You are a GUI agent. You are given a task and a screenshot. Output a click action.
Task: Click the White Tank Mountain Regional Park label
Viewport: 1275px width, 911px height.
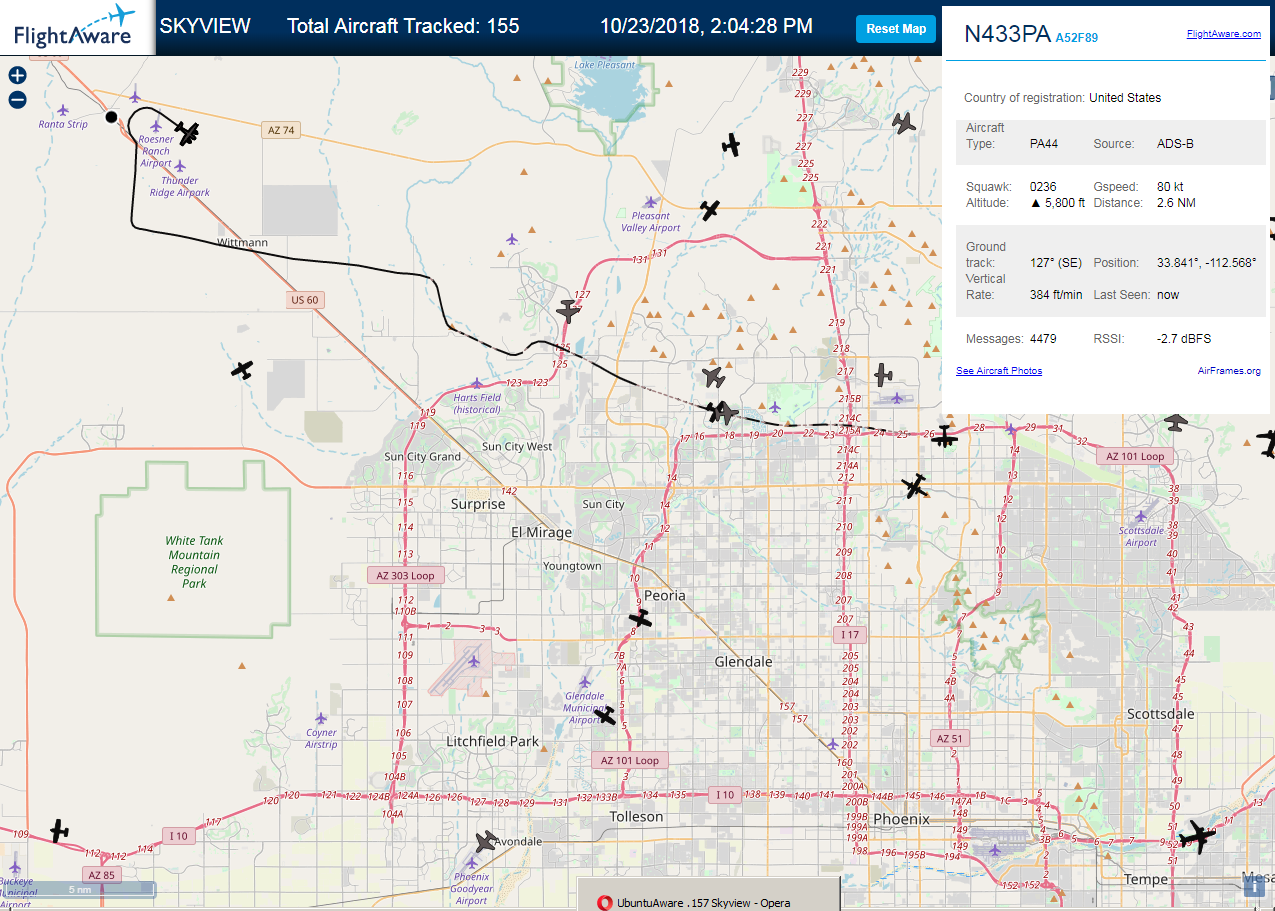coord(195,562)
